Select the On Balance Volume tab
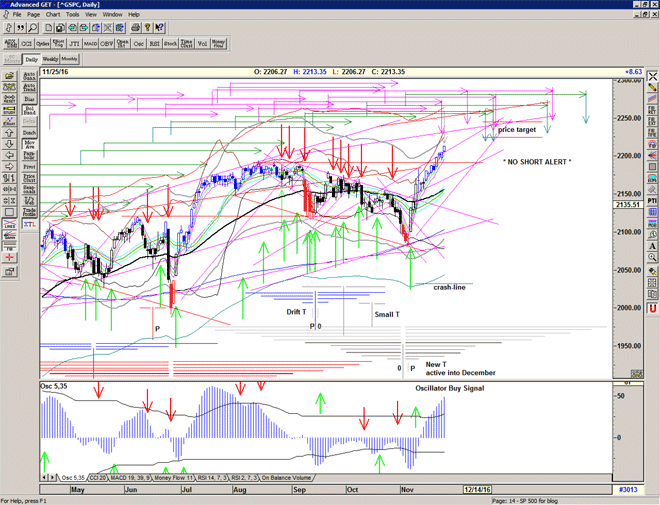This screenshot has height=505, width=660. tap(286, 478)
